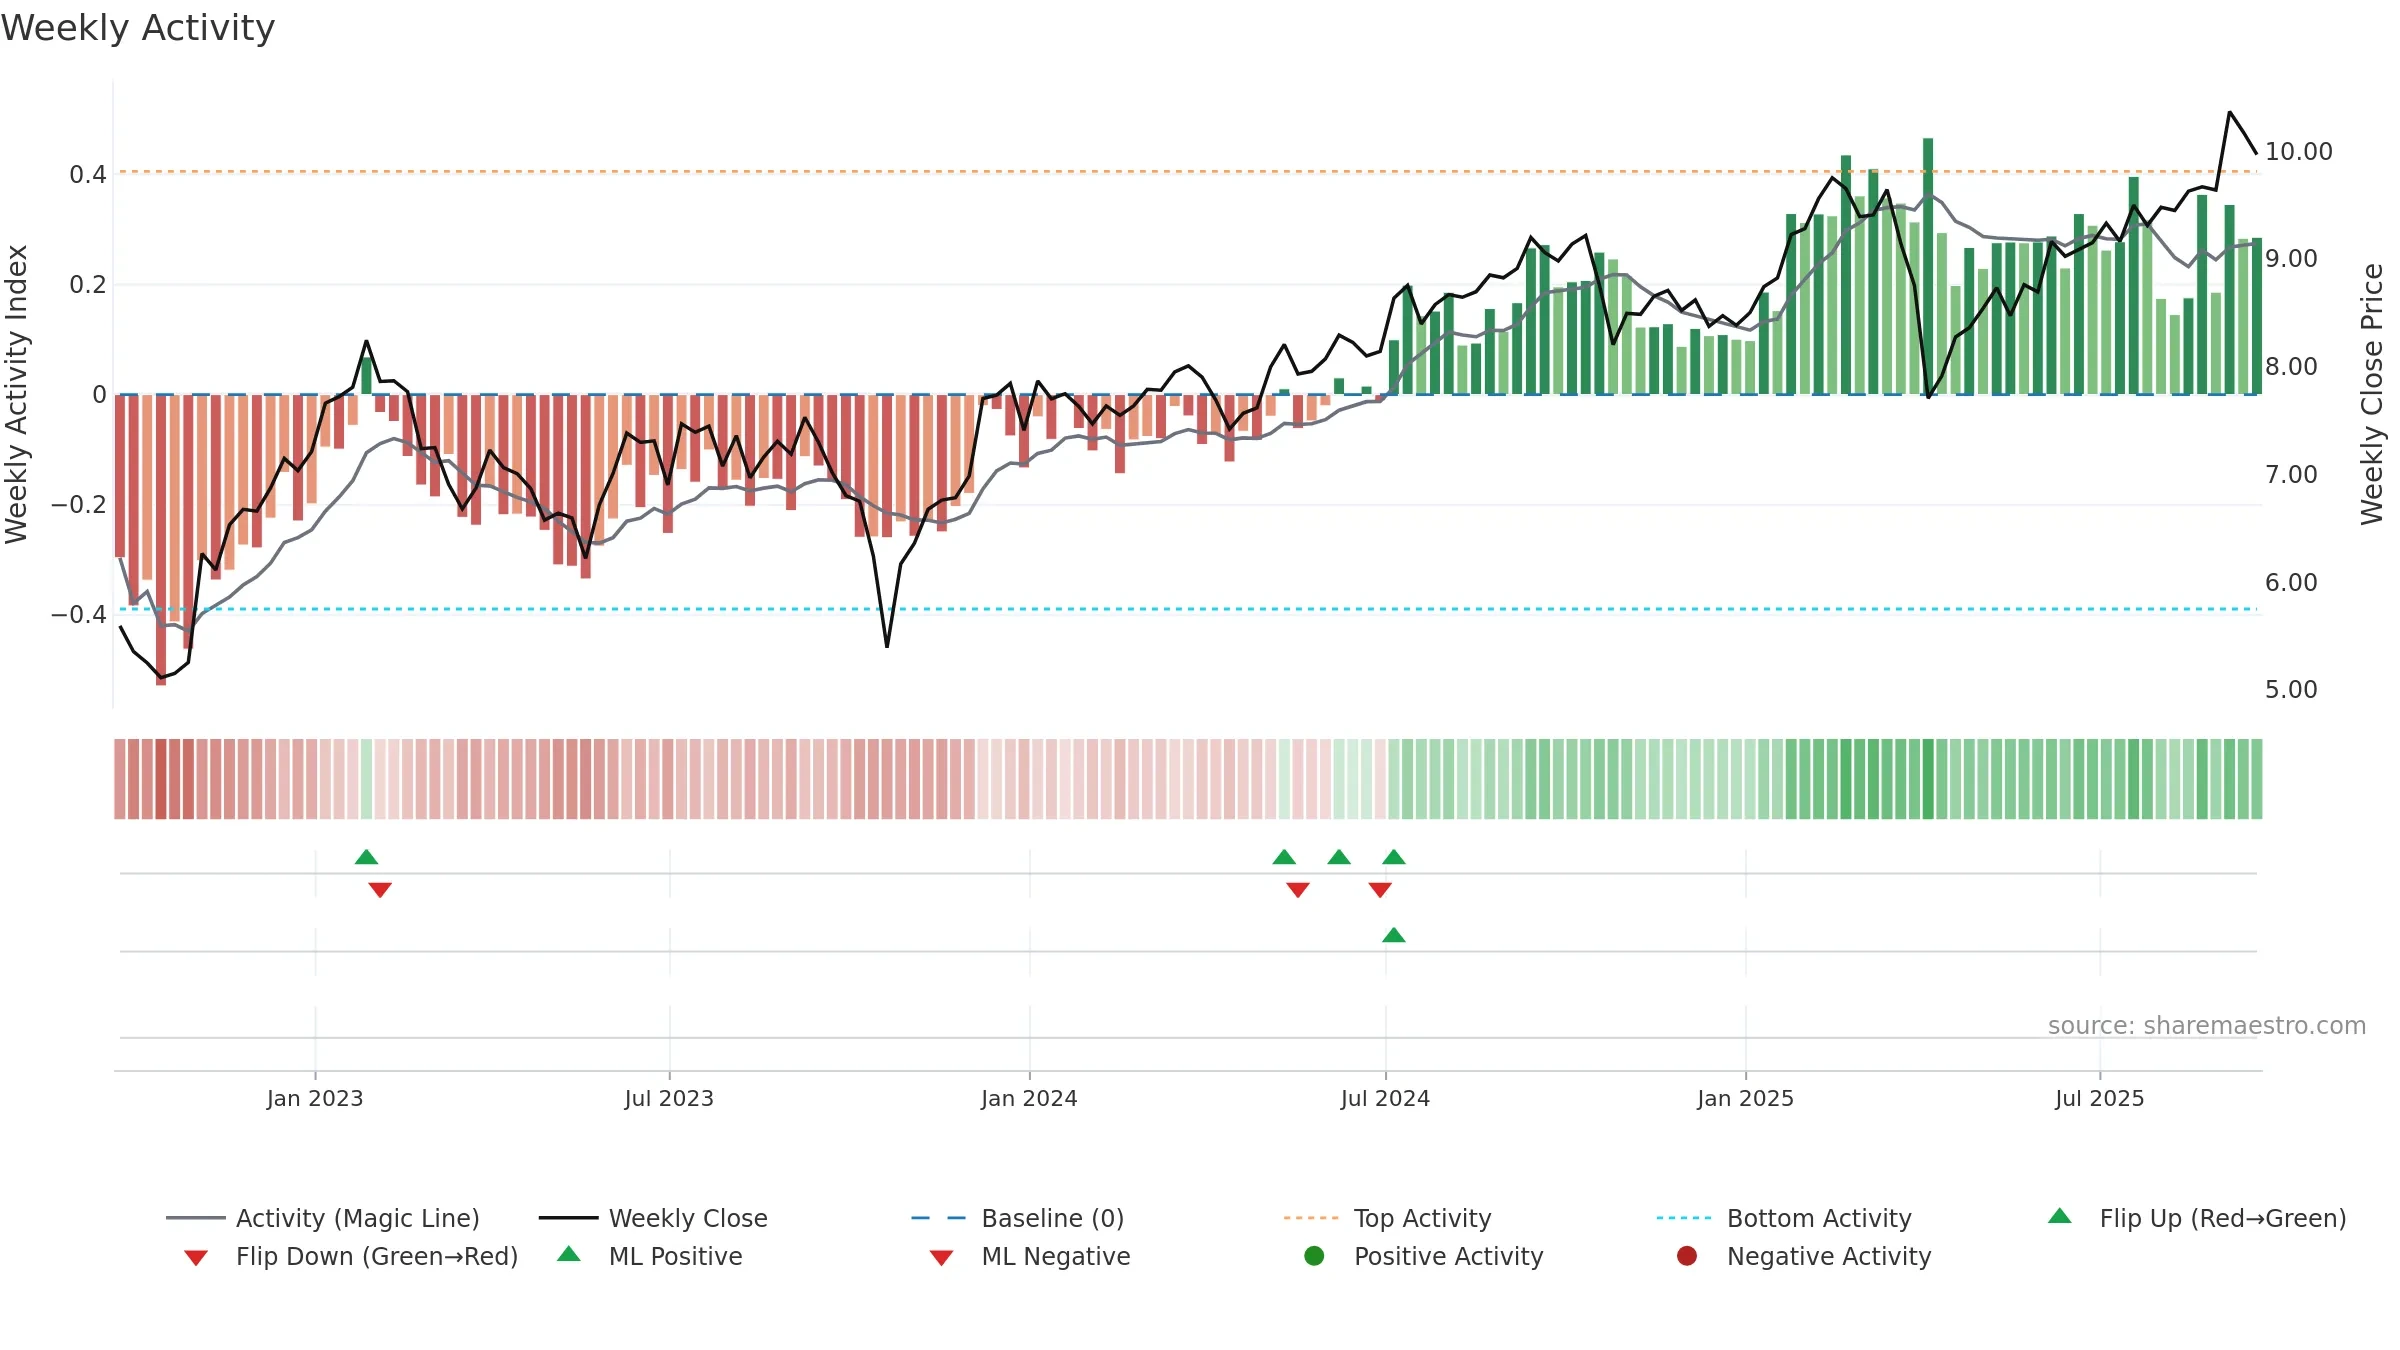Click the Jan 2023 axis label
Screen dimensions: 2400x1350
coord(315,1098)
